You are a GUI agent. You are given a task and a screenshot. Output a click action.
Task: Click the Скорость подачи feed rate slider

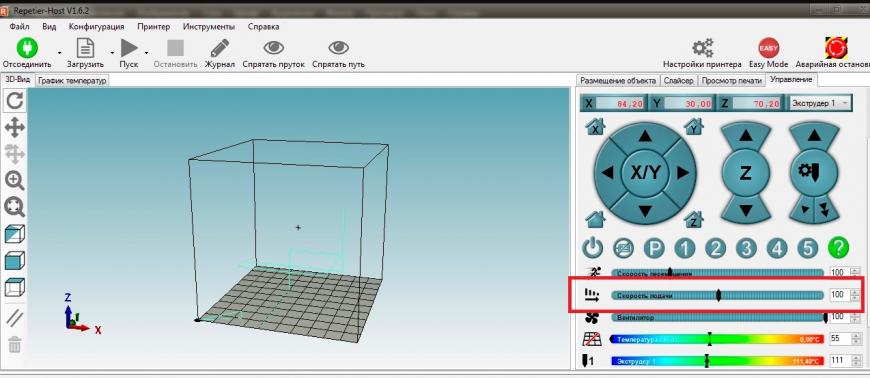tap(717, 296)
